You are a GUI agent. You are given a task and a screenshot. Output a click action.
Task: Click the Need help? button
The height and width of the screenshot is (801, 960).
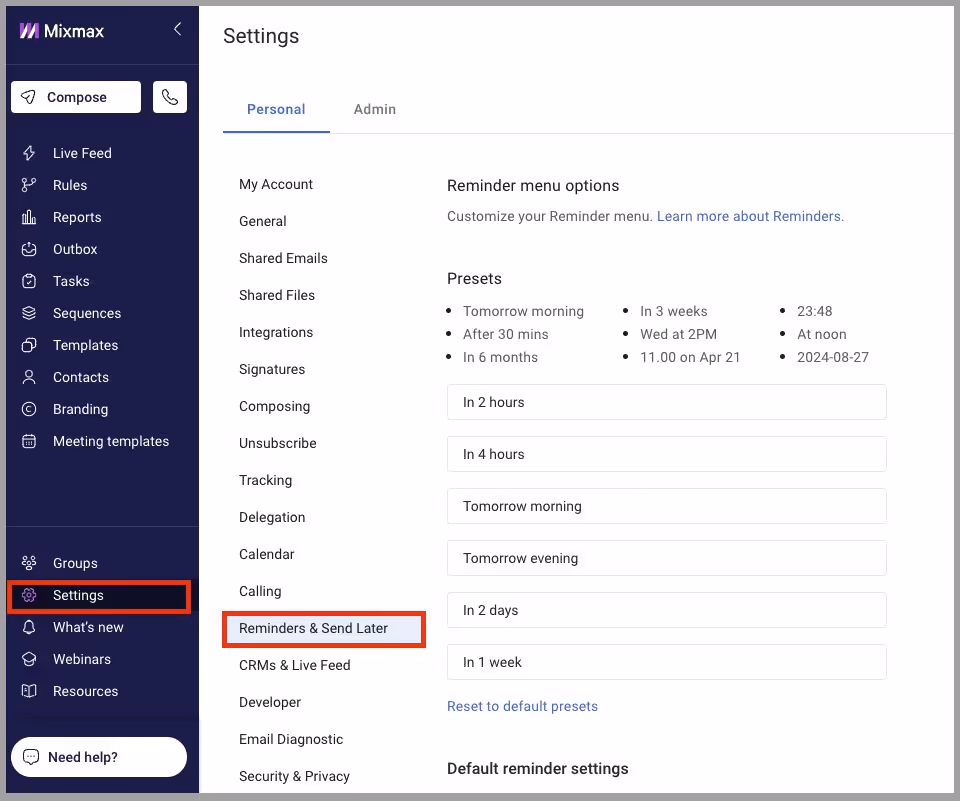point(99,757)
